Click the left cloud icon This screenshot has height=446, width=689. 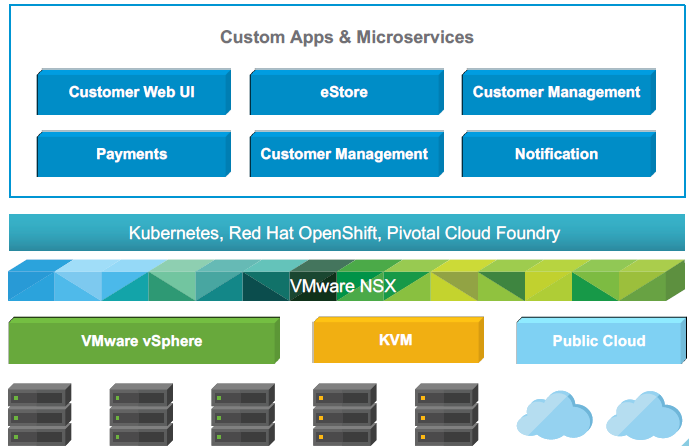(554, 415)
